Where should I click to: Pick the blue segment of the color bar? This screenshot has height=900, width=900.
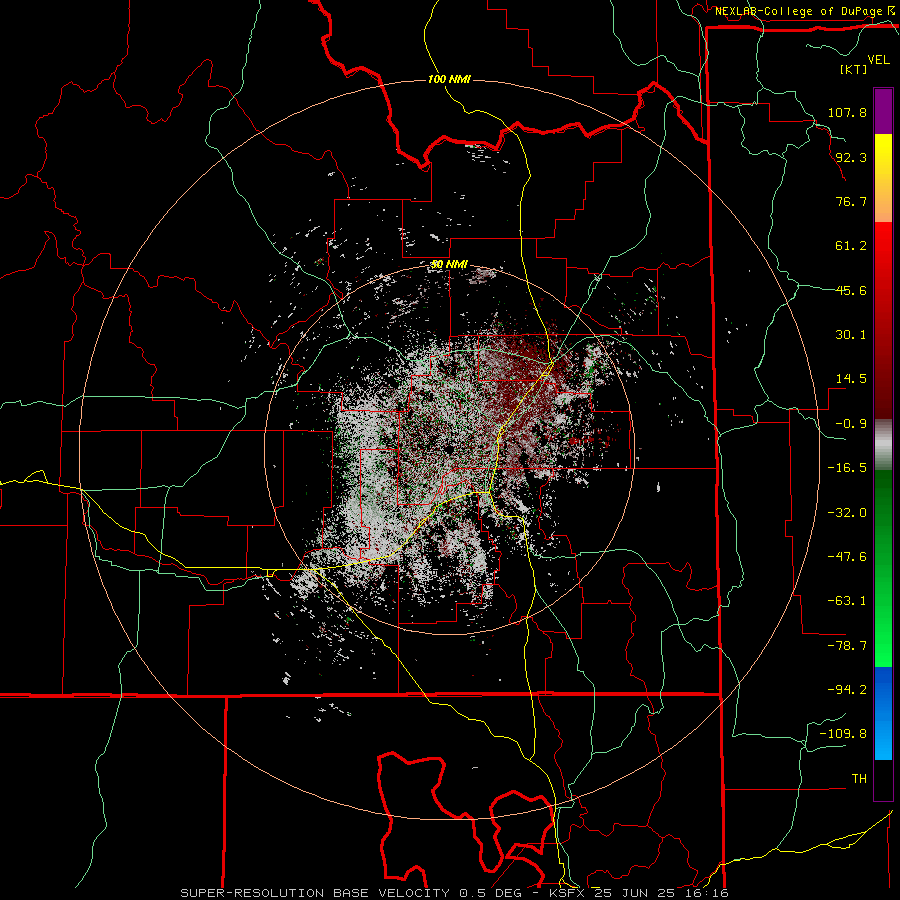coord(883,713)
